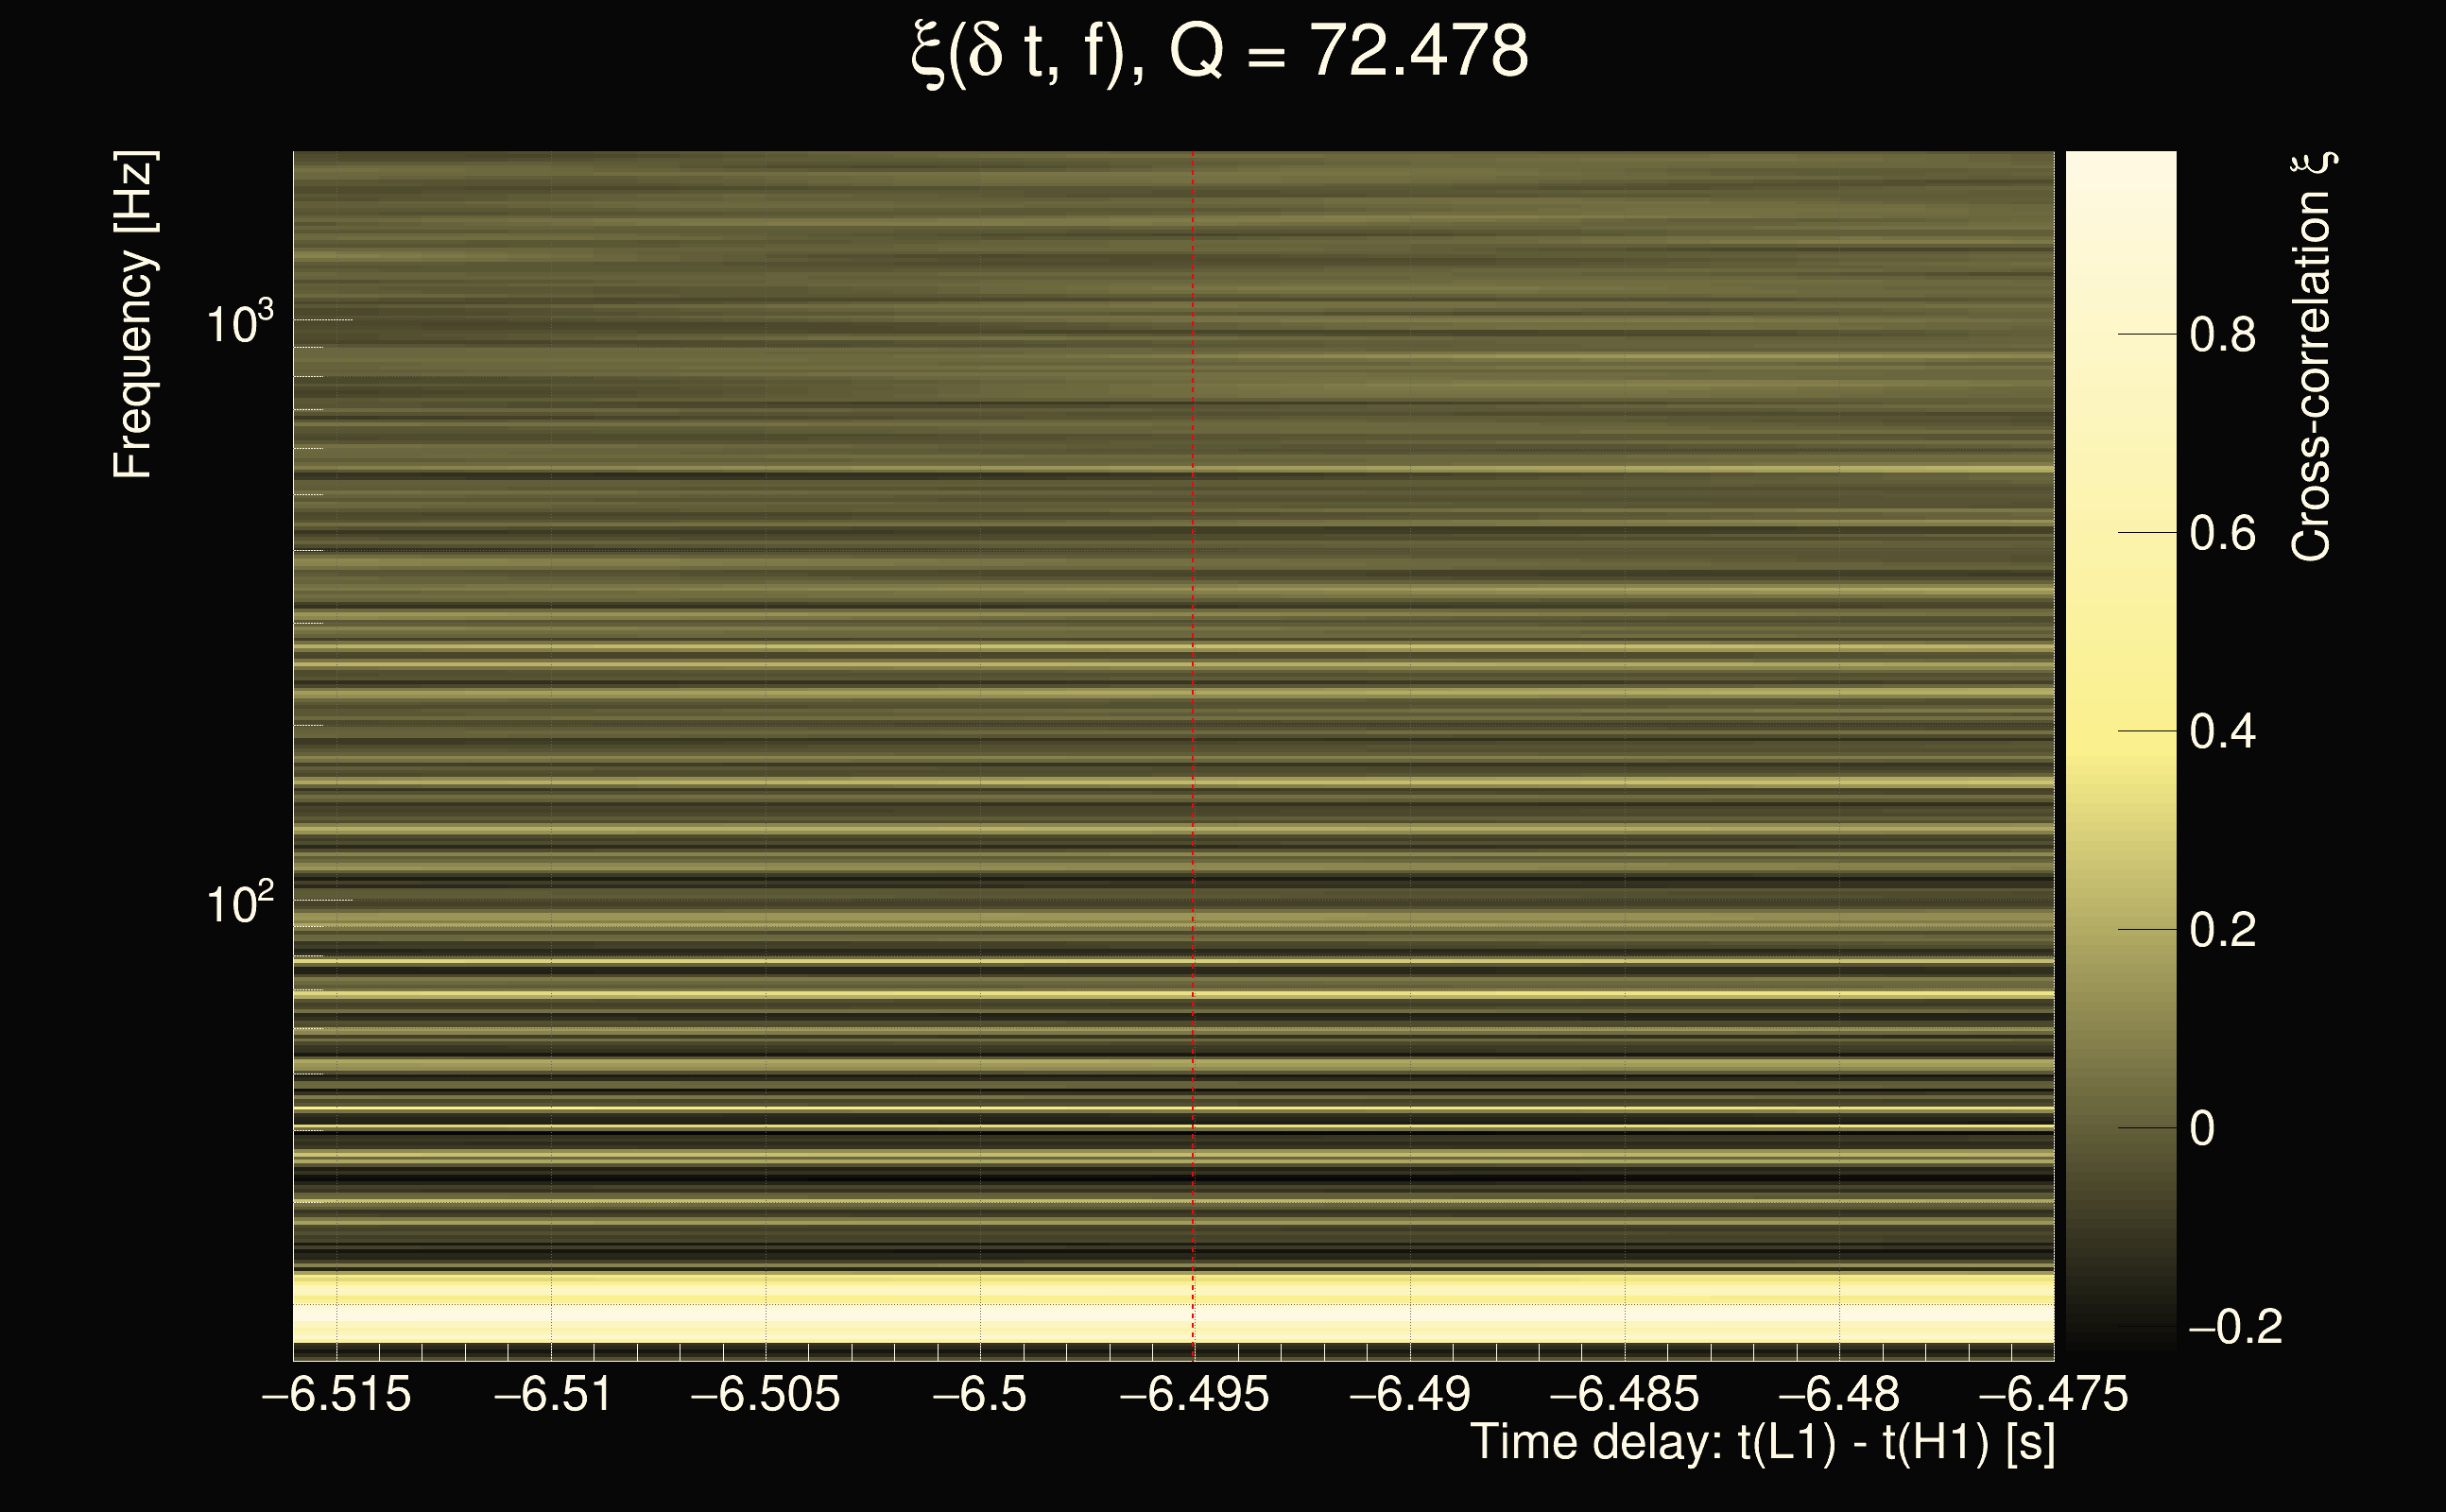Screen dimensions: 2446x1512
Task: Click the 0 tick on the colorbar
Action: (2203, 1129)
